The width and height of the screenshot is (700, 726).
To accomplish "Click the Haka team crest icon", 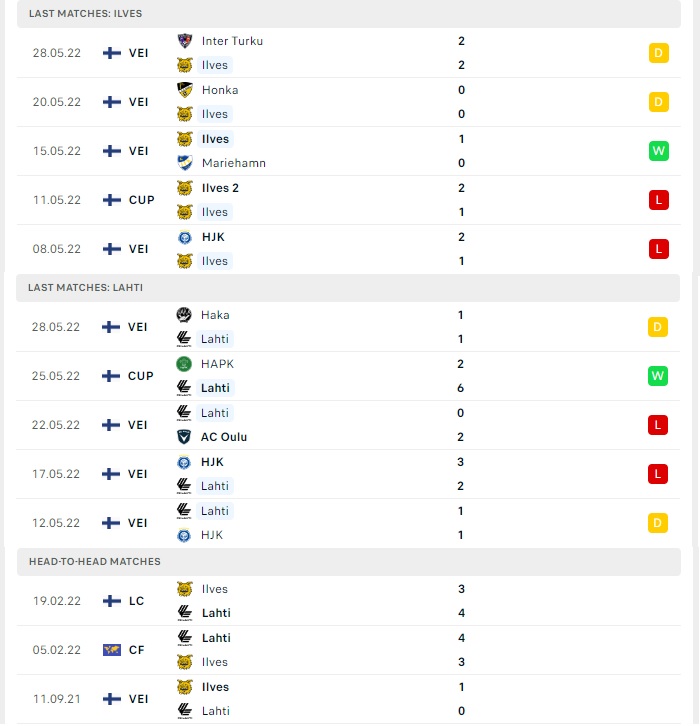I will [x=184, y=315].
